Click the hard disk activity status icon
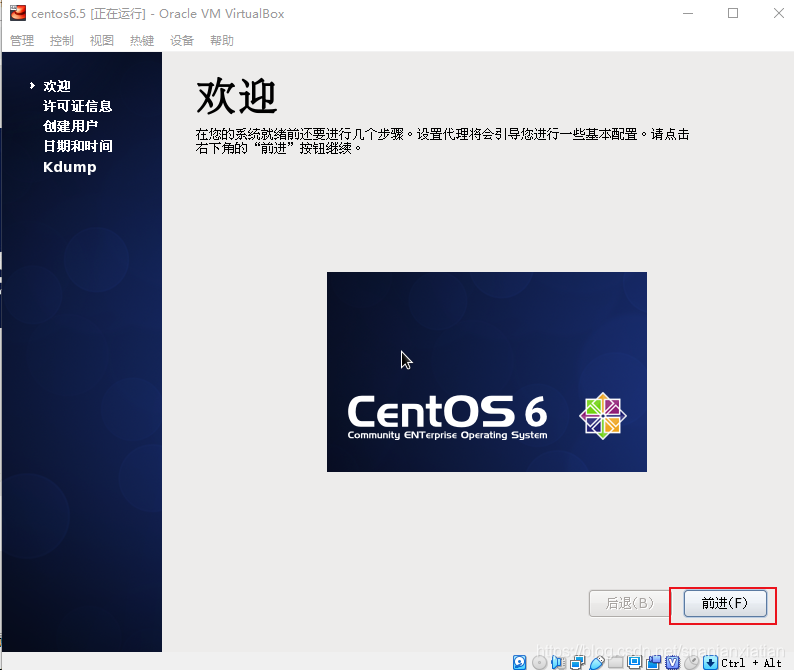The height and width of the screenshot is (670, 794). 520,662
